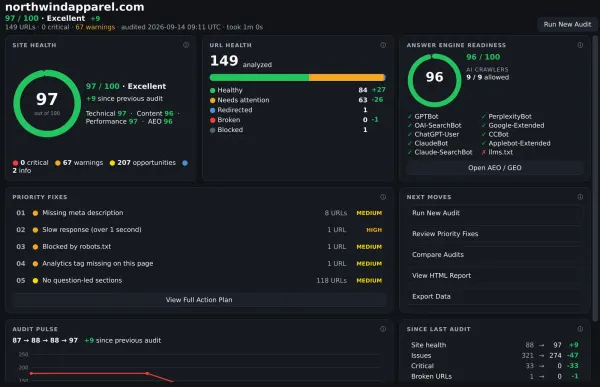
Task: Click the OAI-SearchBot crawler entry
Action: tap(435, 126)
